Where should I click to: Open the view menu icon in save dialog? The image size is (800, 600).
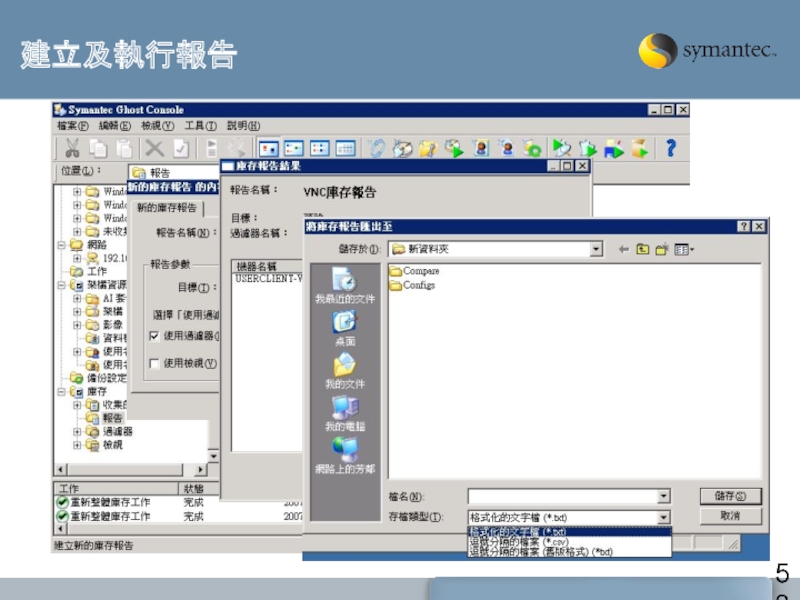point(684,249)
